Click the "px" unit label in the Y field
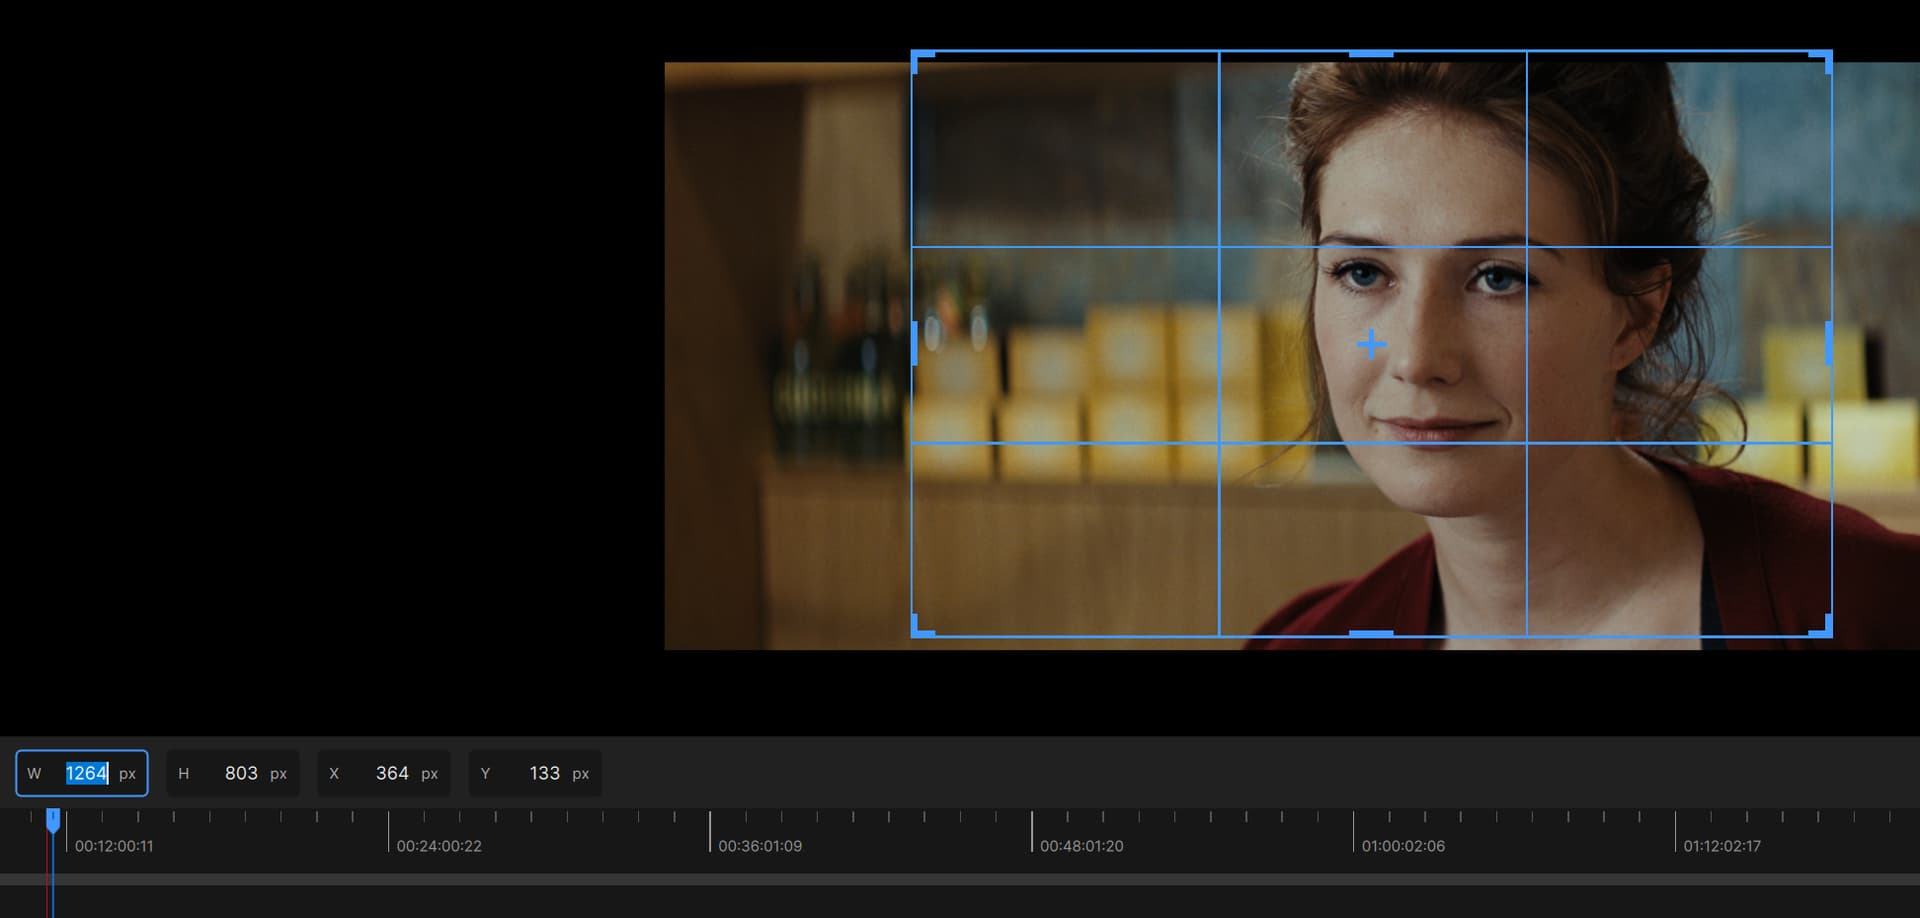 pos(580,774)
